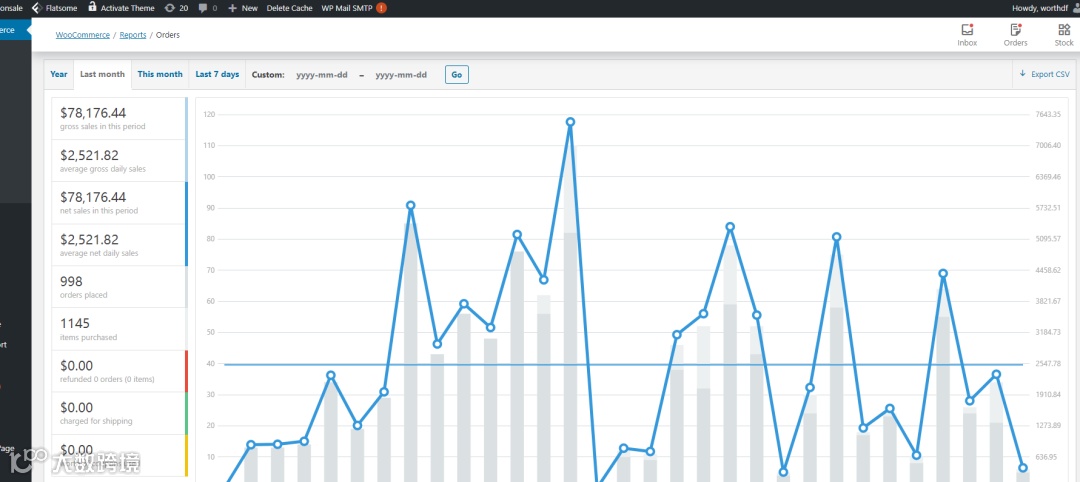The height and width of the screenshot is (482, 1080).
Task: Click the Flatsome theme icon
Action: [x=37, y=8]
